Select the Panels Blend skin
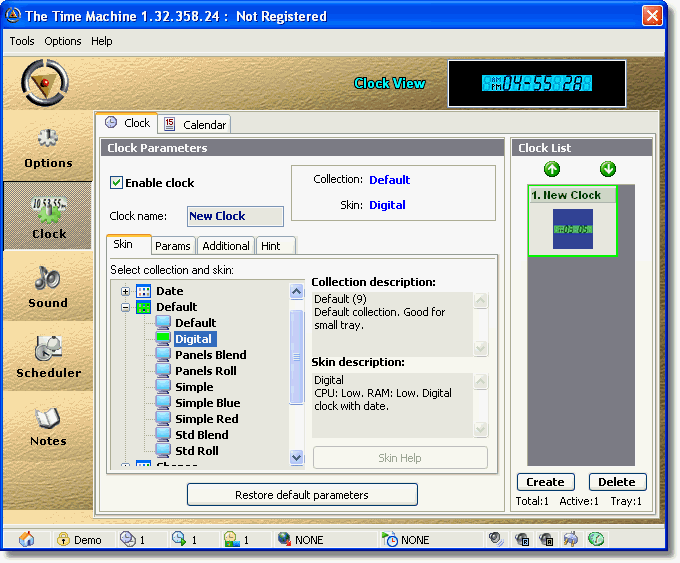Viewport: 680px width, 563px height. tap(211, 355)
